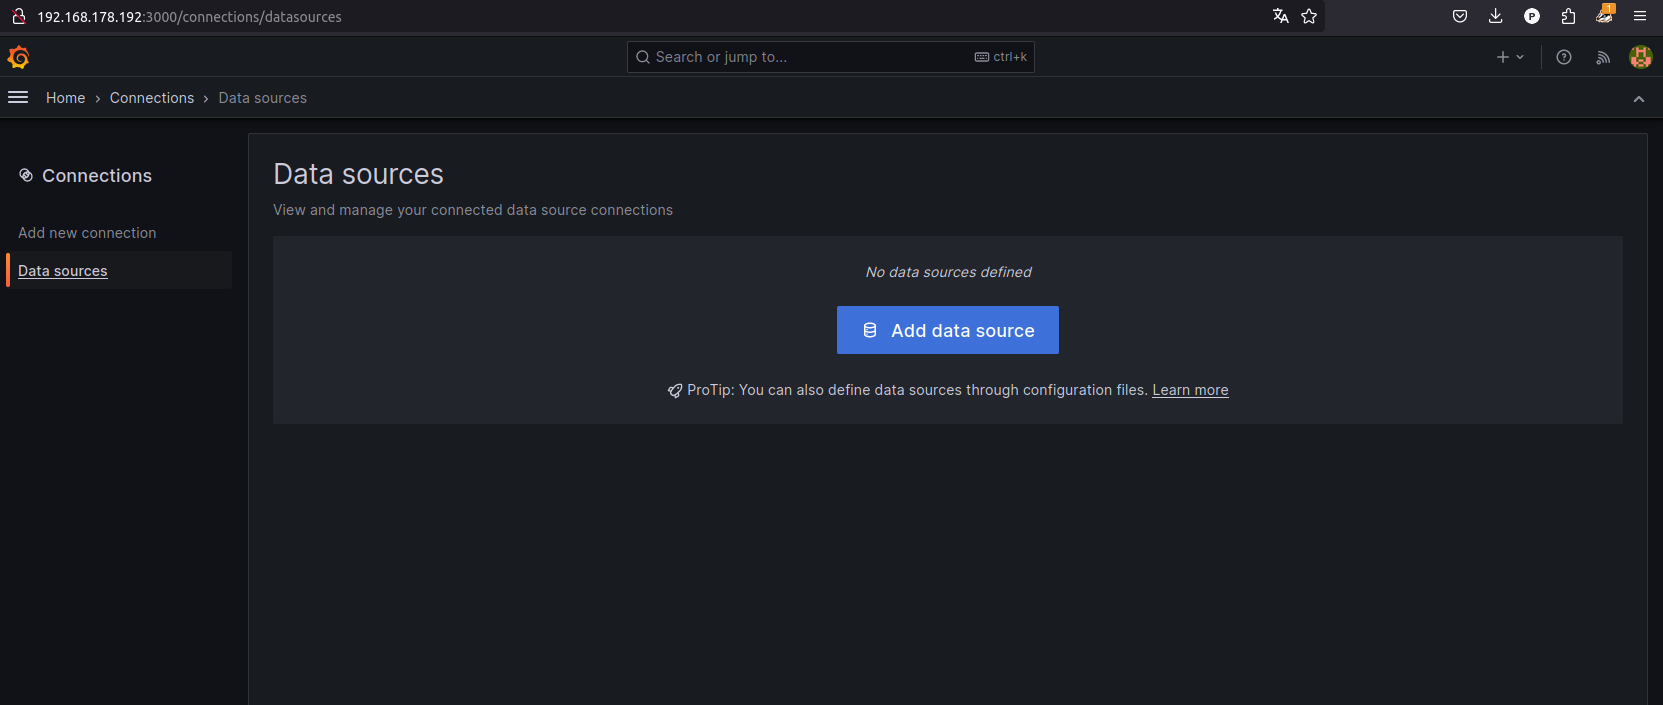Click the browser translate page icon
Screen dimensions: 1663x705
coord(1280,16)
